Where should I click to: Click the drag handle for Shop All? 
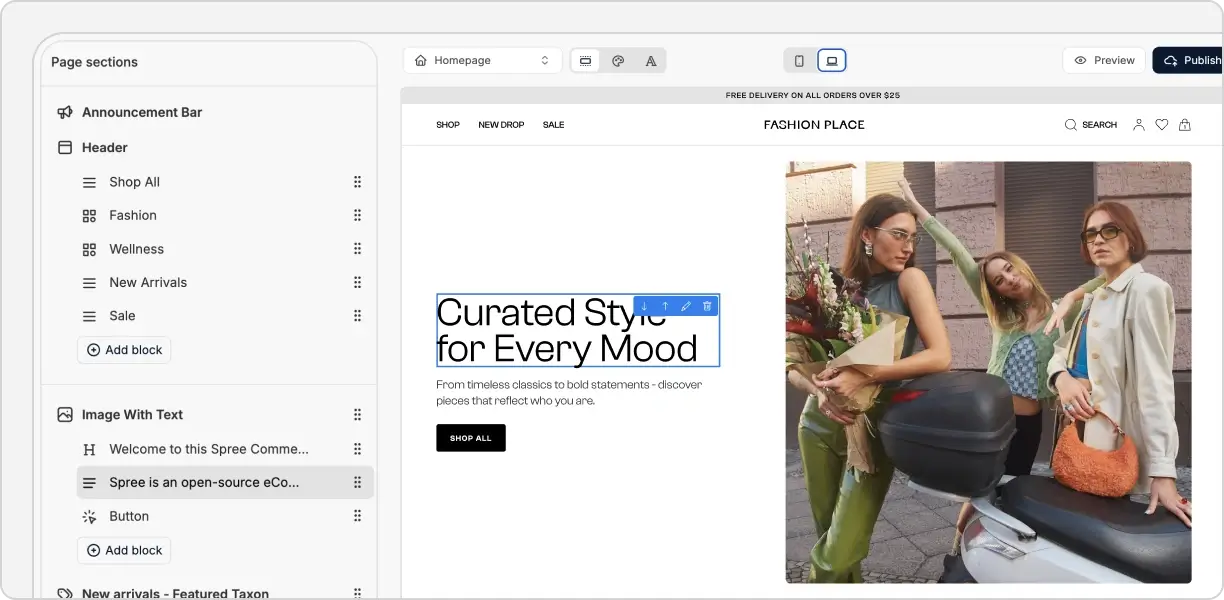(357, 182)
